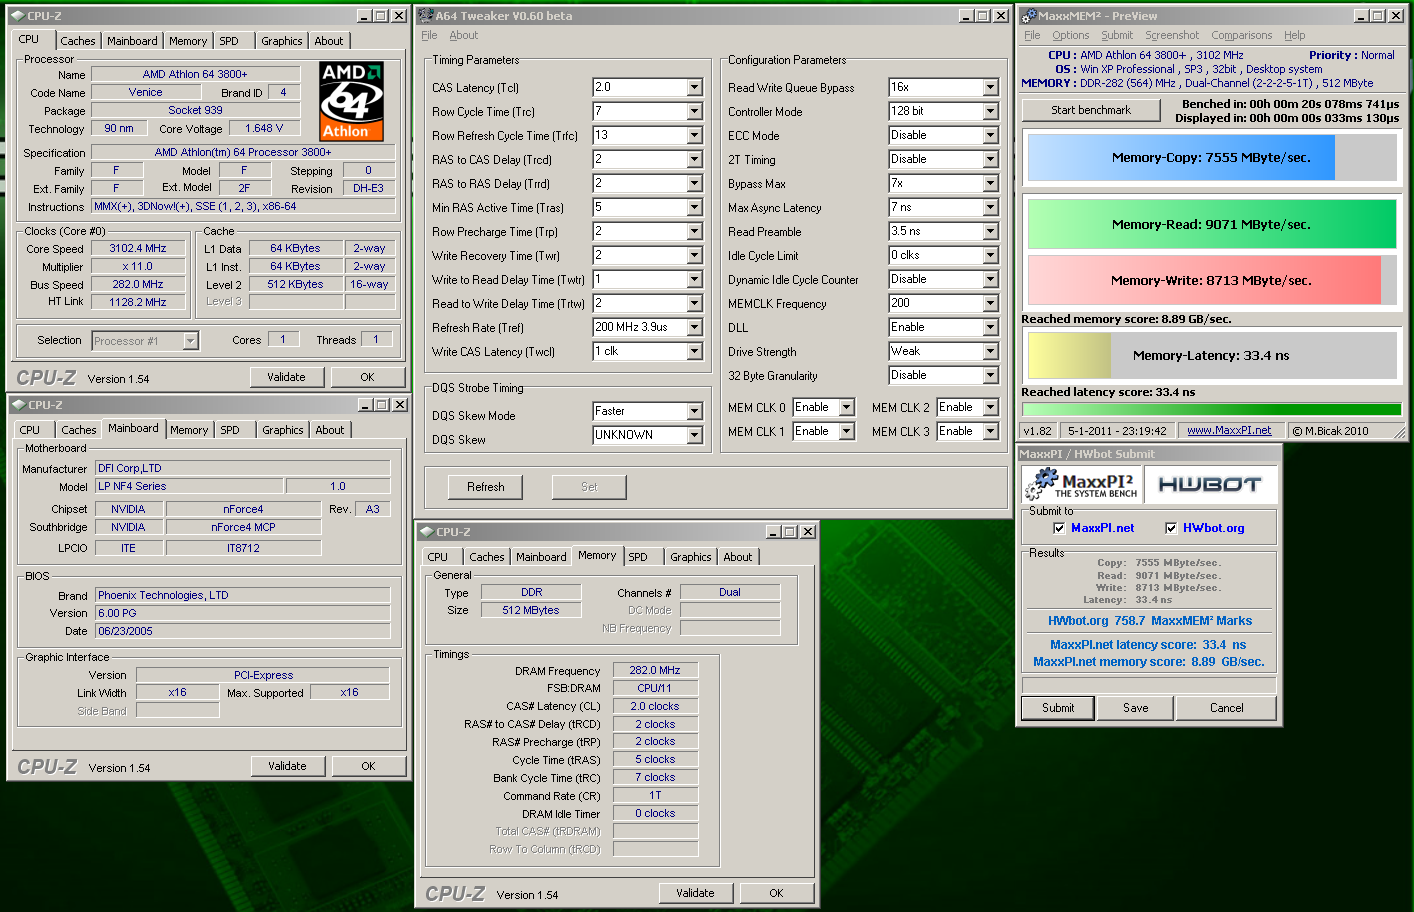Open the www.MaxxPI.net link
This screenshot has height=912, width=1414.
(x=1229, y=431)
